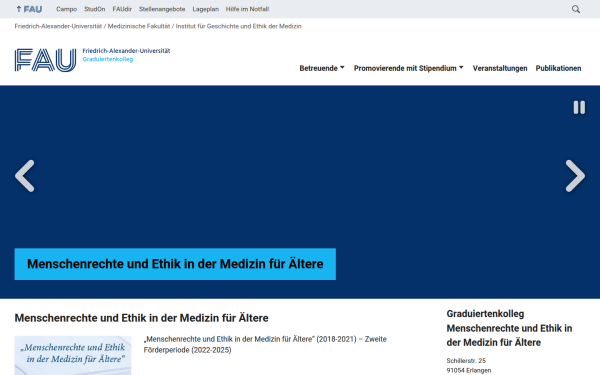Open the FAU home link with arrow
This screenshot has height=375, width=600.
[29, 9]
